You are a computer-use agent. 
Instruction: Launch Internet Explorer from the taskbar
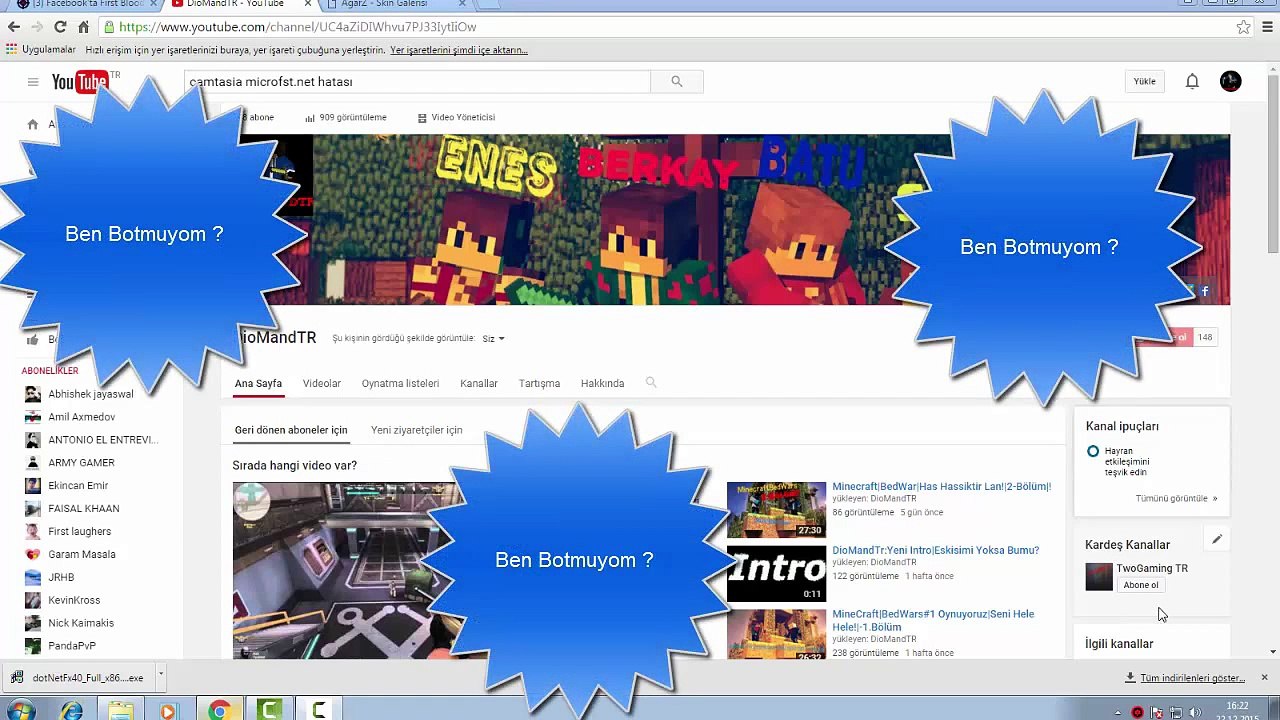pyautogui.click(x=71, y=710)
